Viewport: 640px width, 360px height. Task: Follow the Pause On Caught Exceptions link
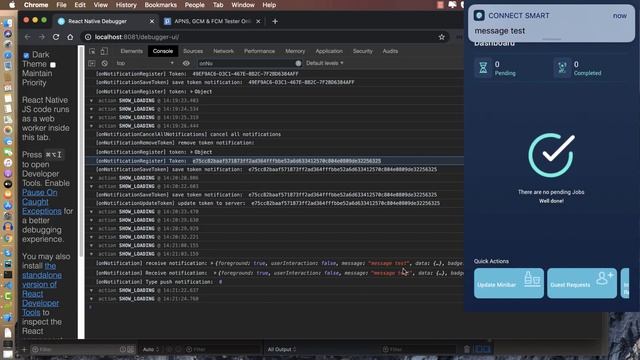(42, 202)
